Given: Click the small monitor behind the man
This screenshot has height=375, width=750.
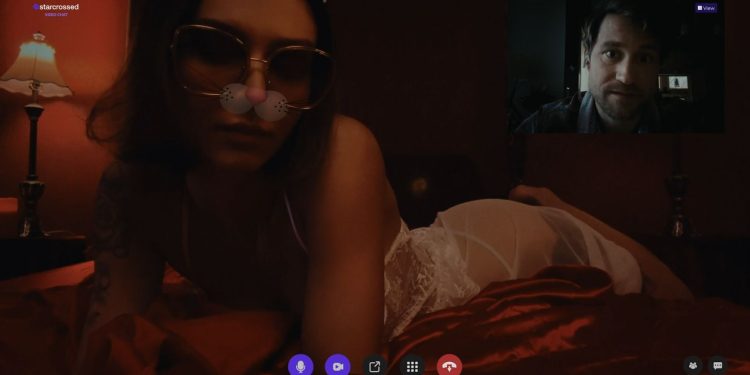Looking at the screenshot, I should 676,83.
